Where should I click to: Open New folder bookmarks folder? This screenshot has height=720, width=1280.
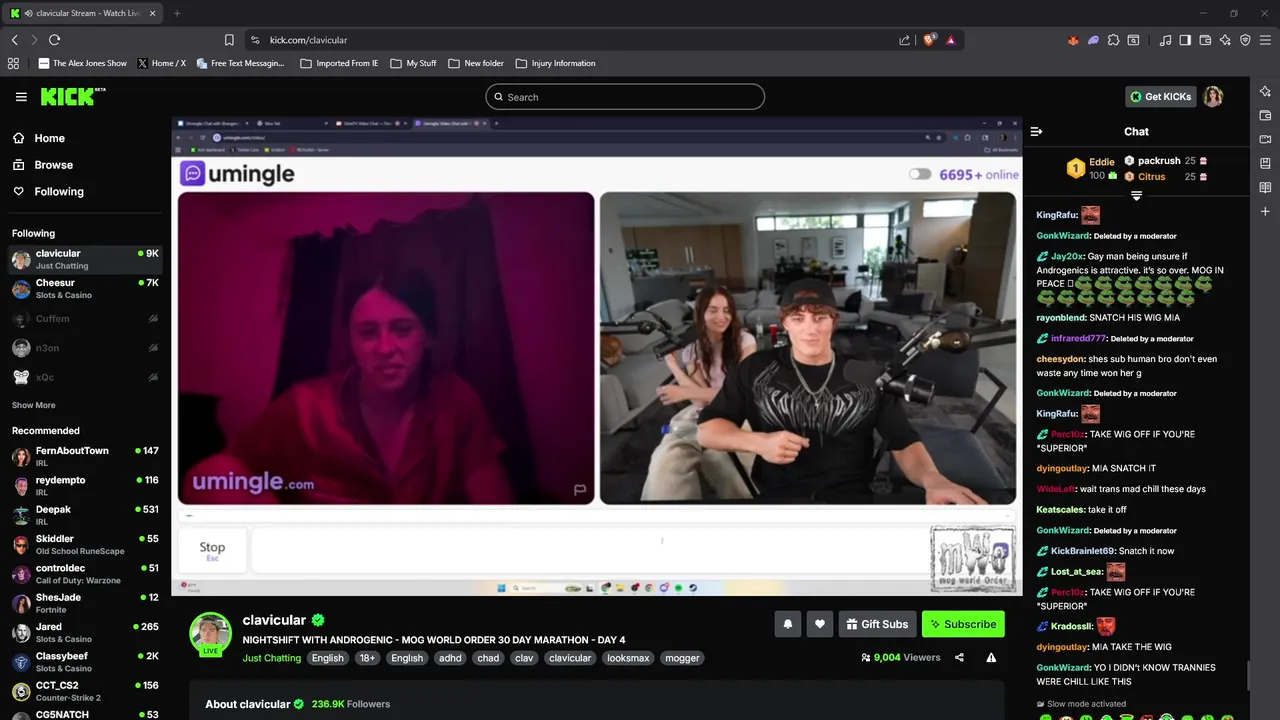[476, 63]
